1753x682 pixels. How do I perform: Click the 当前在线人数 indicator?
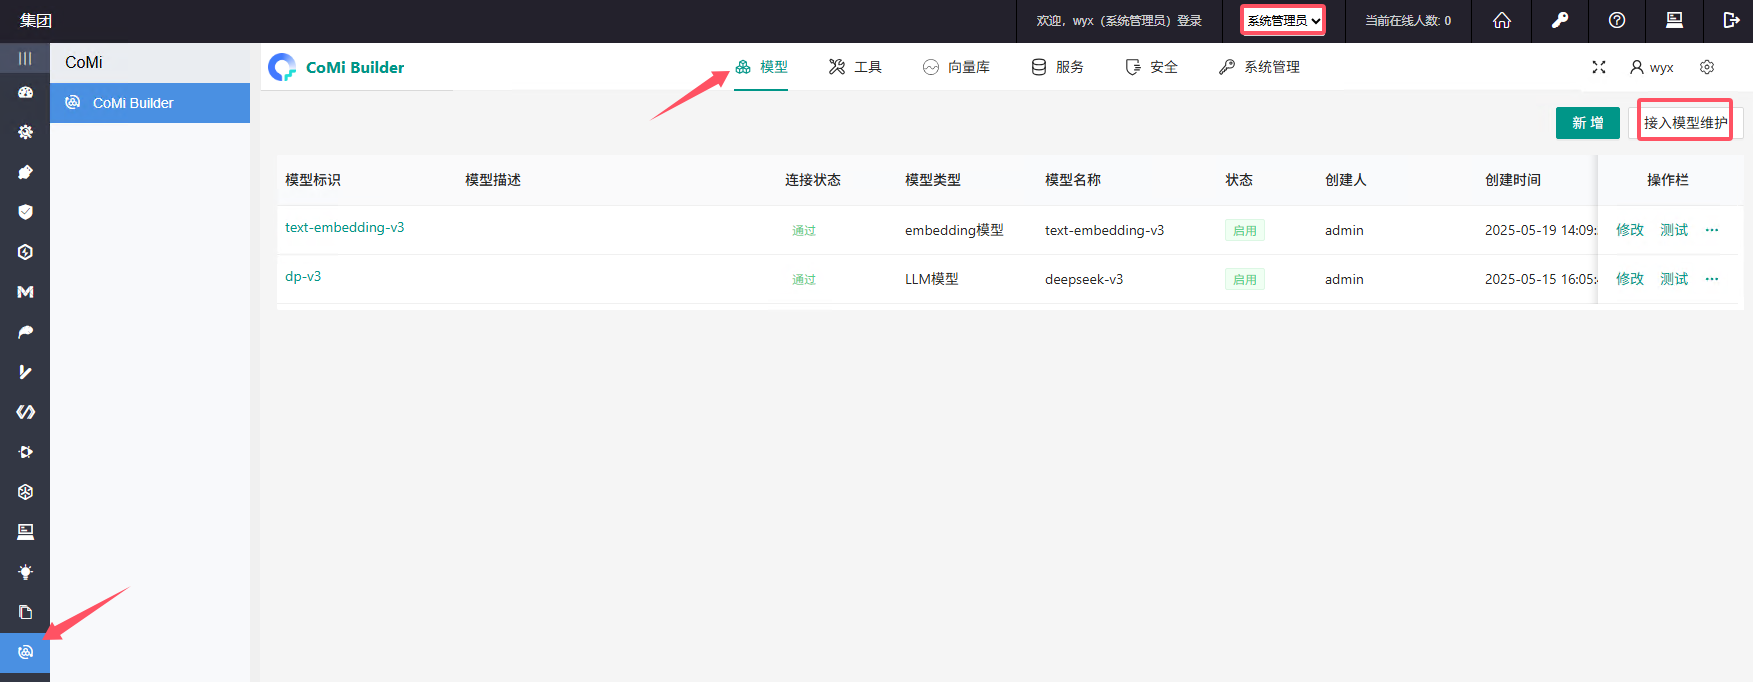click(x=1408, y=20)
